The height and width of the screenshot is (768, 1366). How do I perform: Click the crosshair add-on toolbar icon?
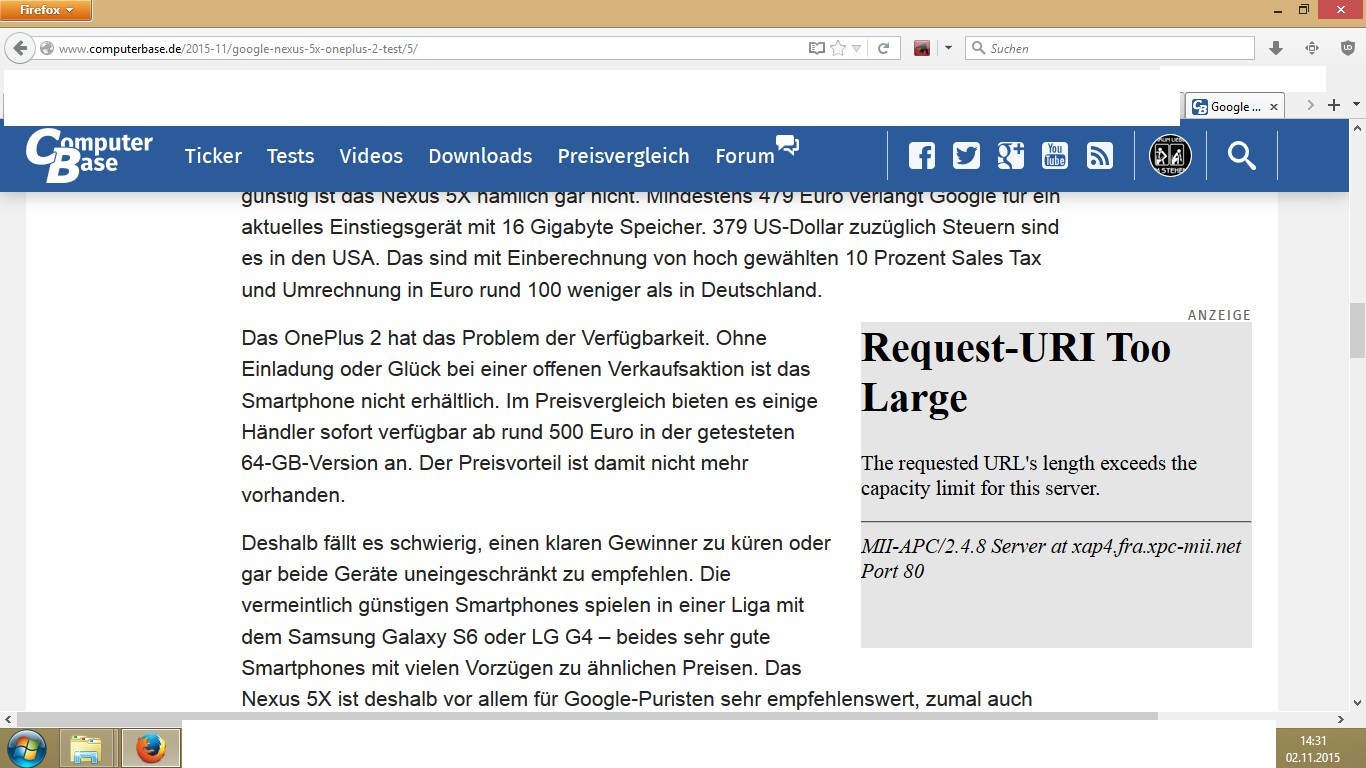(x=1312, y=48)
